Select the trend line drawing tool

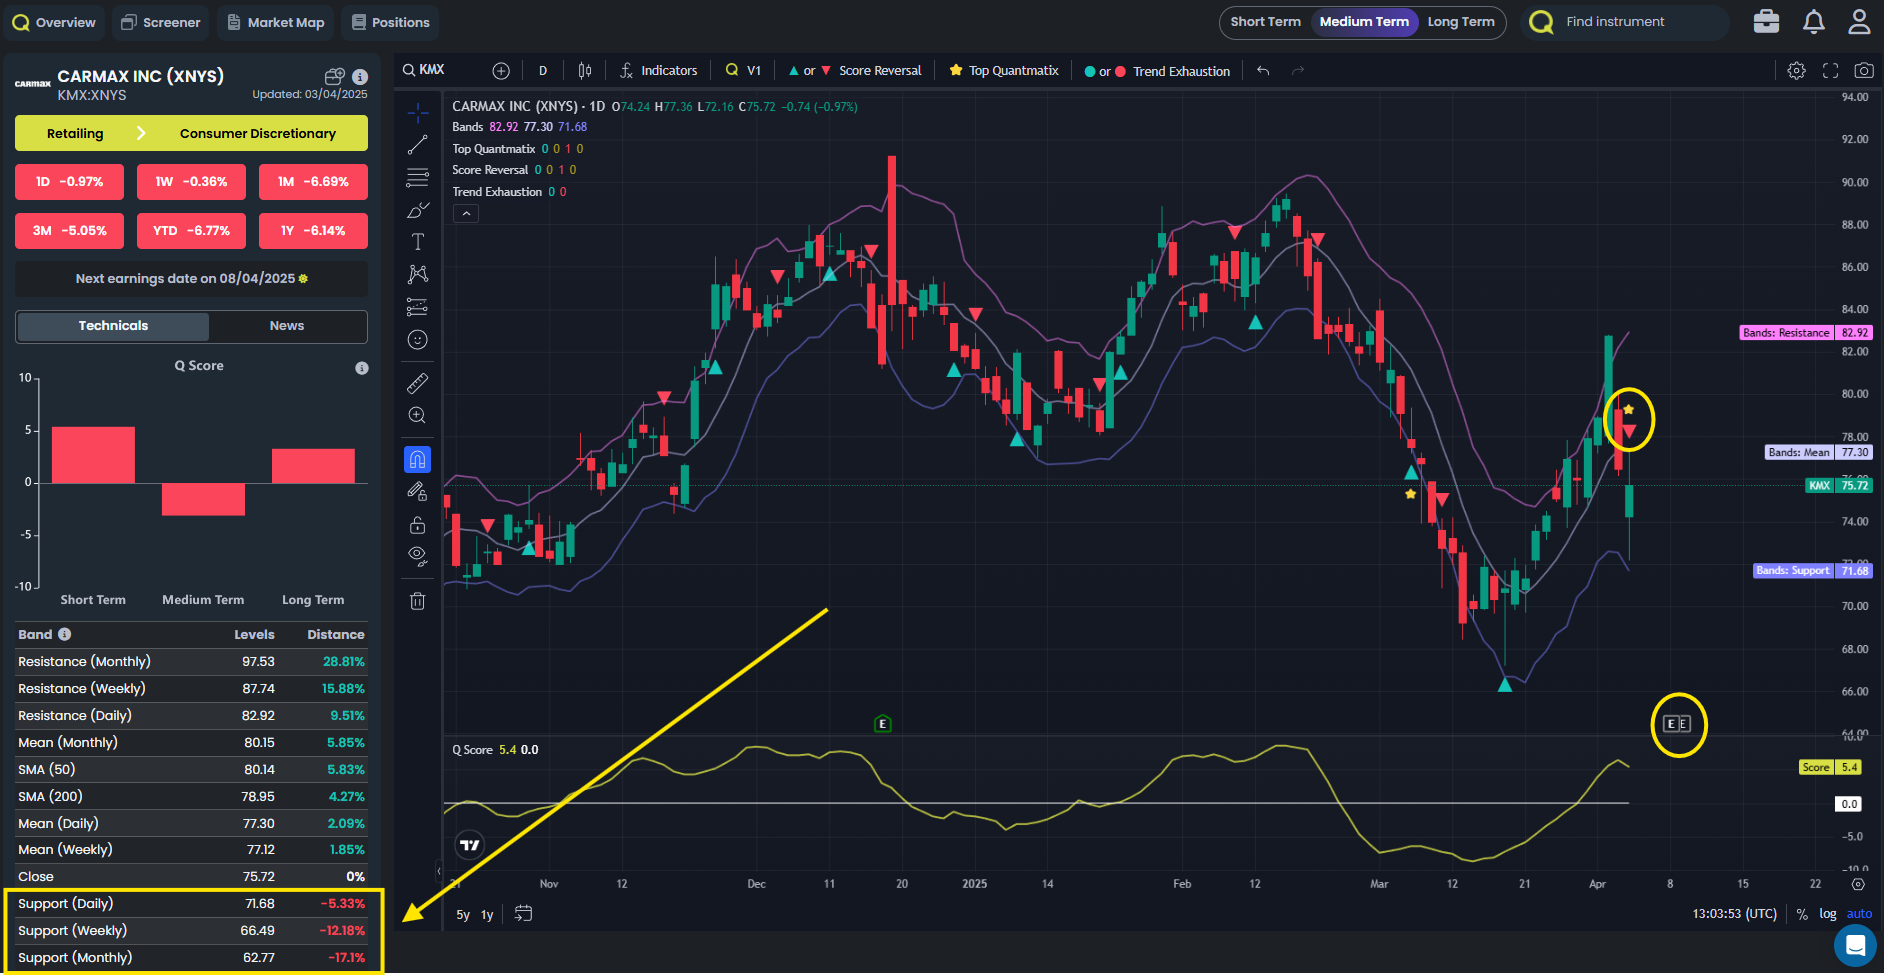coord(418,145)
